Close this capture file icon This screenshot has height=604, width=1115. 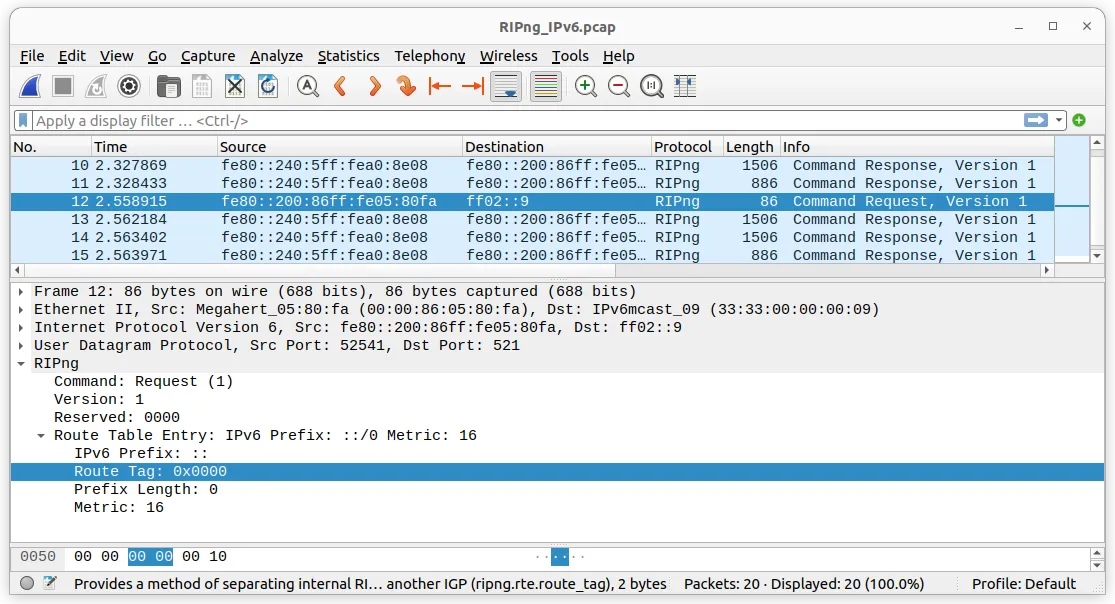[x=235, y=86]
